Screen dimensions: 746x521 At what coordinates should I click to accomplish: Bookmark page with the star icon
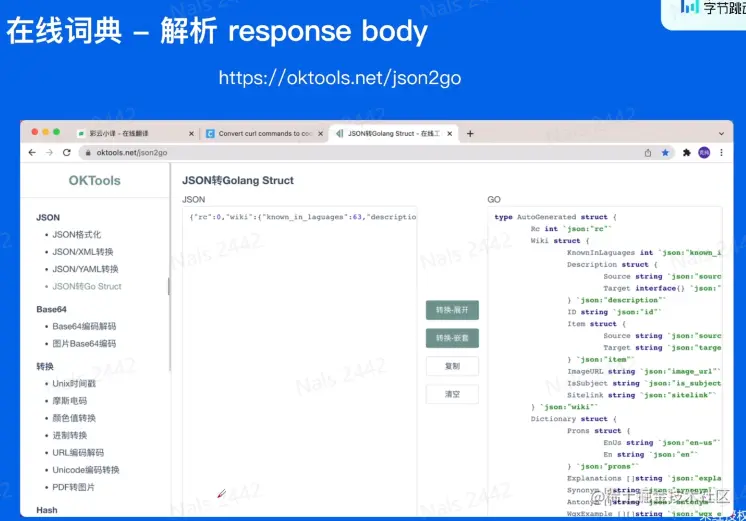665,153
